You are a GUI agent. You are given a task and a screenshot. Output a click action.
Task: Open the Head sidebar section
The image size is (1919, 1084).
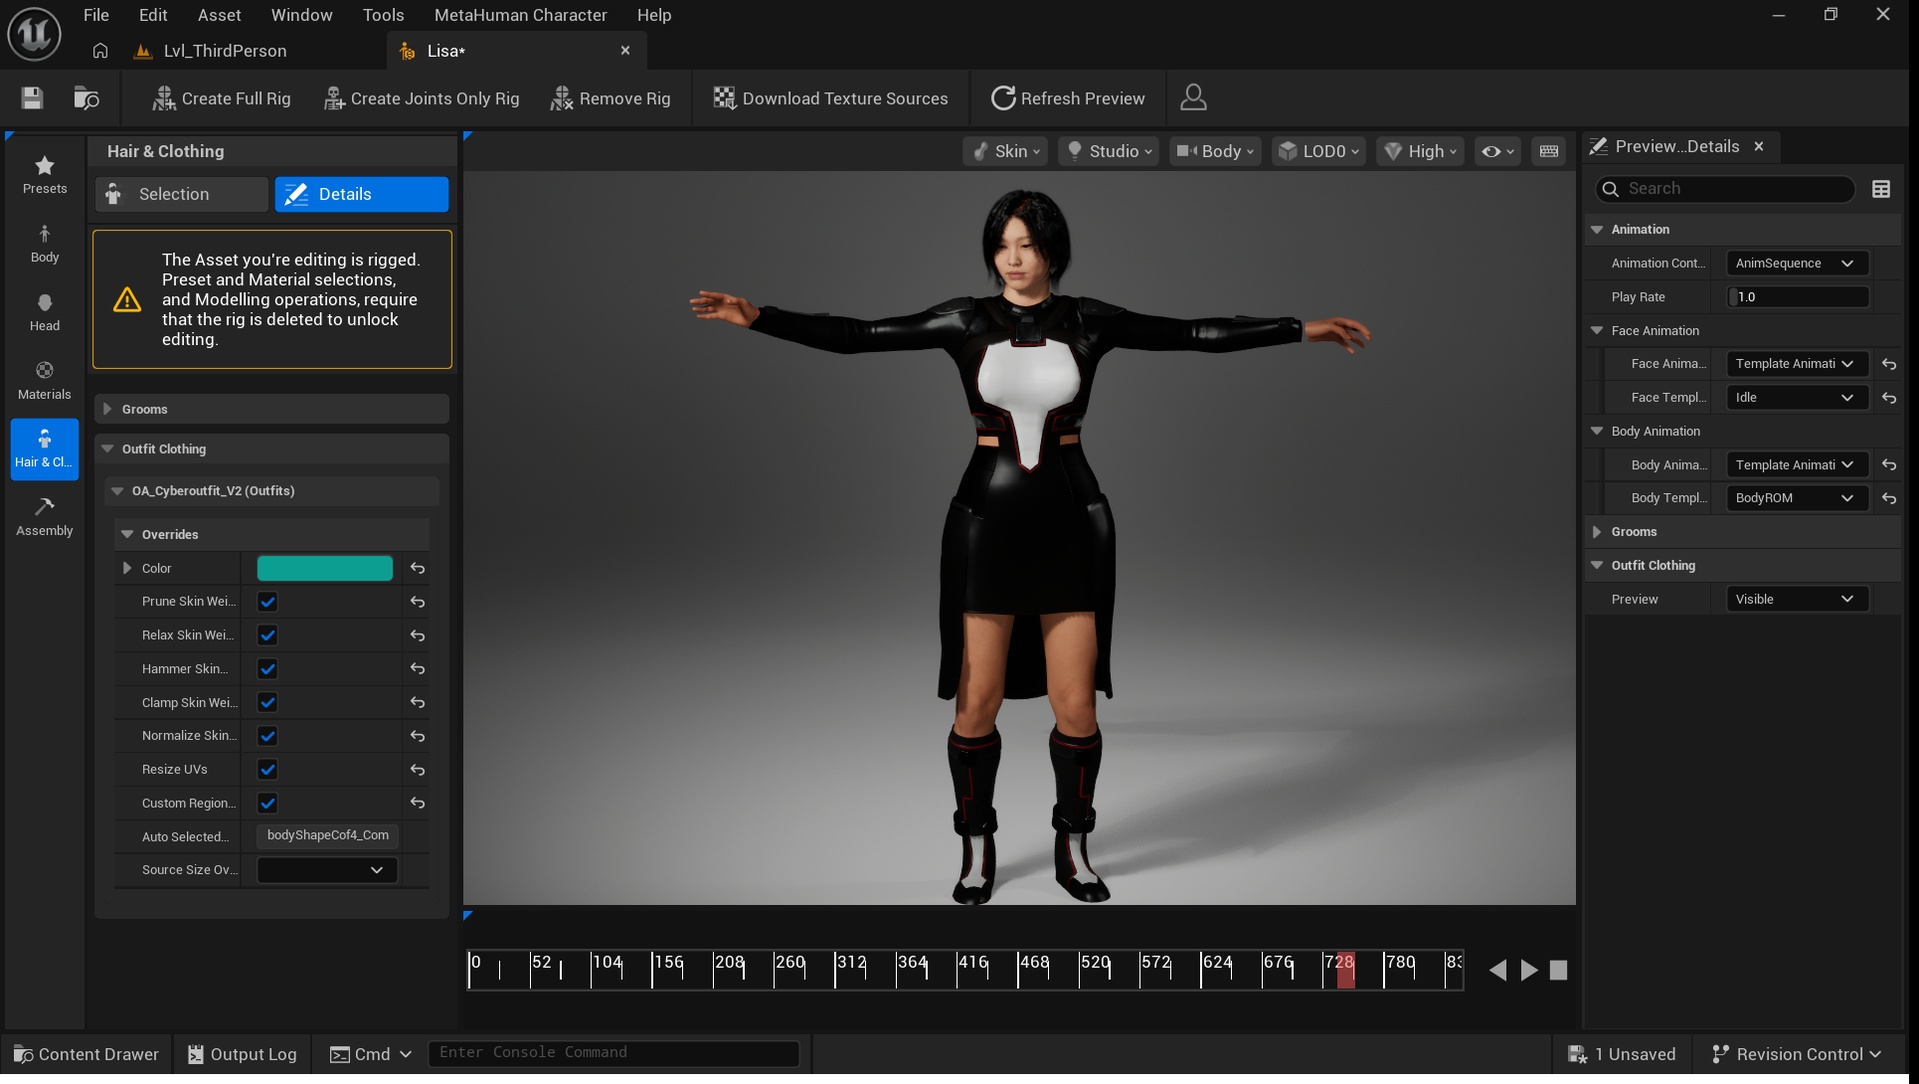[45, 312]
